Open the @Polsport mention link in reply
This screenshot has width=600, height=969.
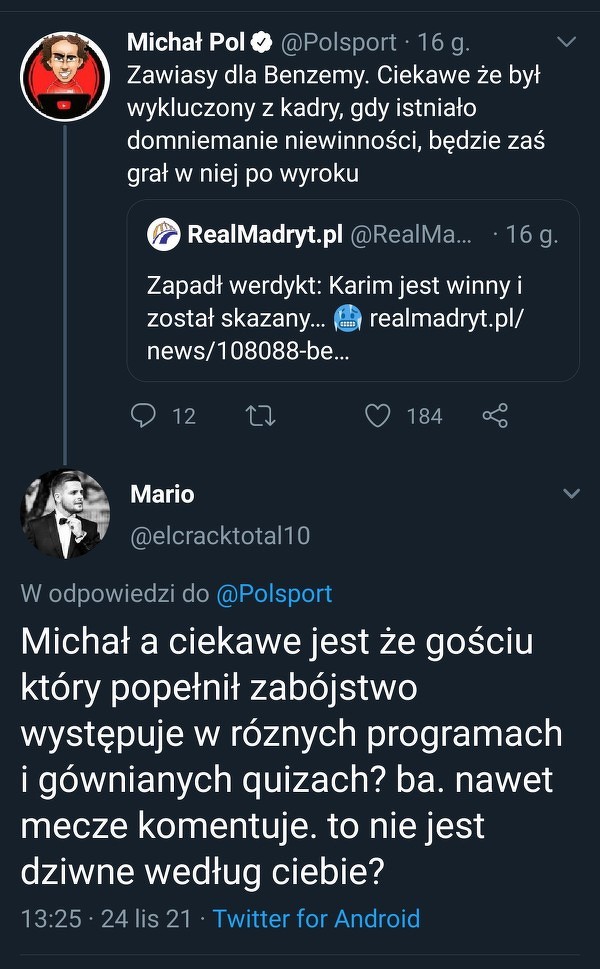273,593
